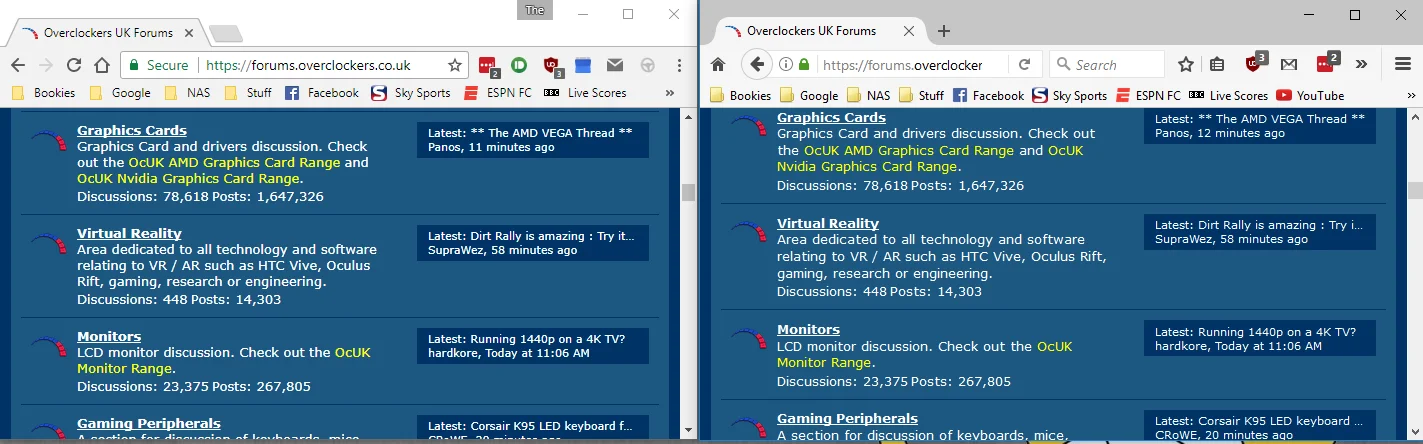Open the ESPN FC bookmark in Chrome
1423x444 pixels.
pyautogui.click(x=497, y=93)
